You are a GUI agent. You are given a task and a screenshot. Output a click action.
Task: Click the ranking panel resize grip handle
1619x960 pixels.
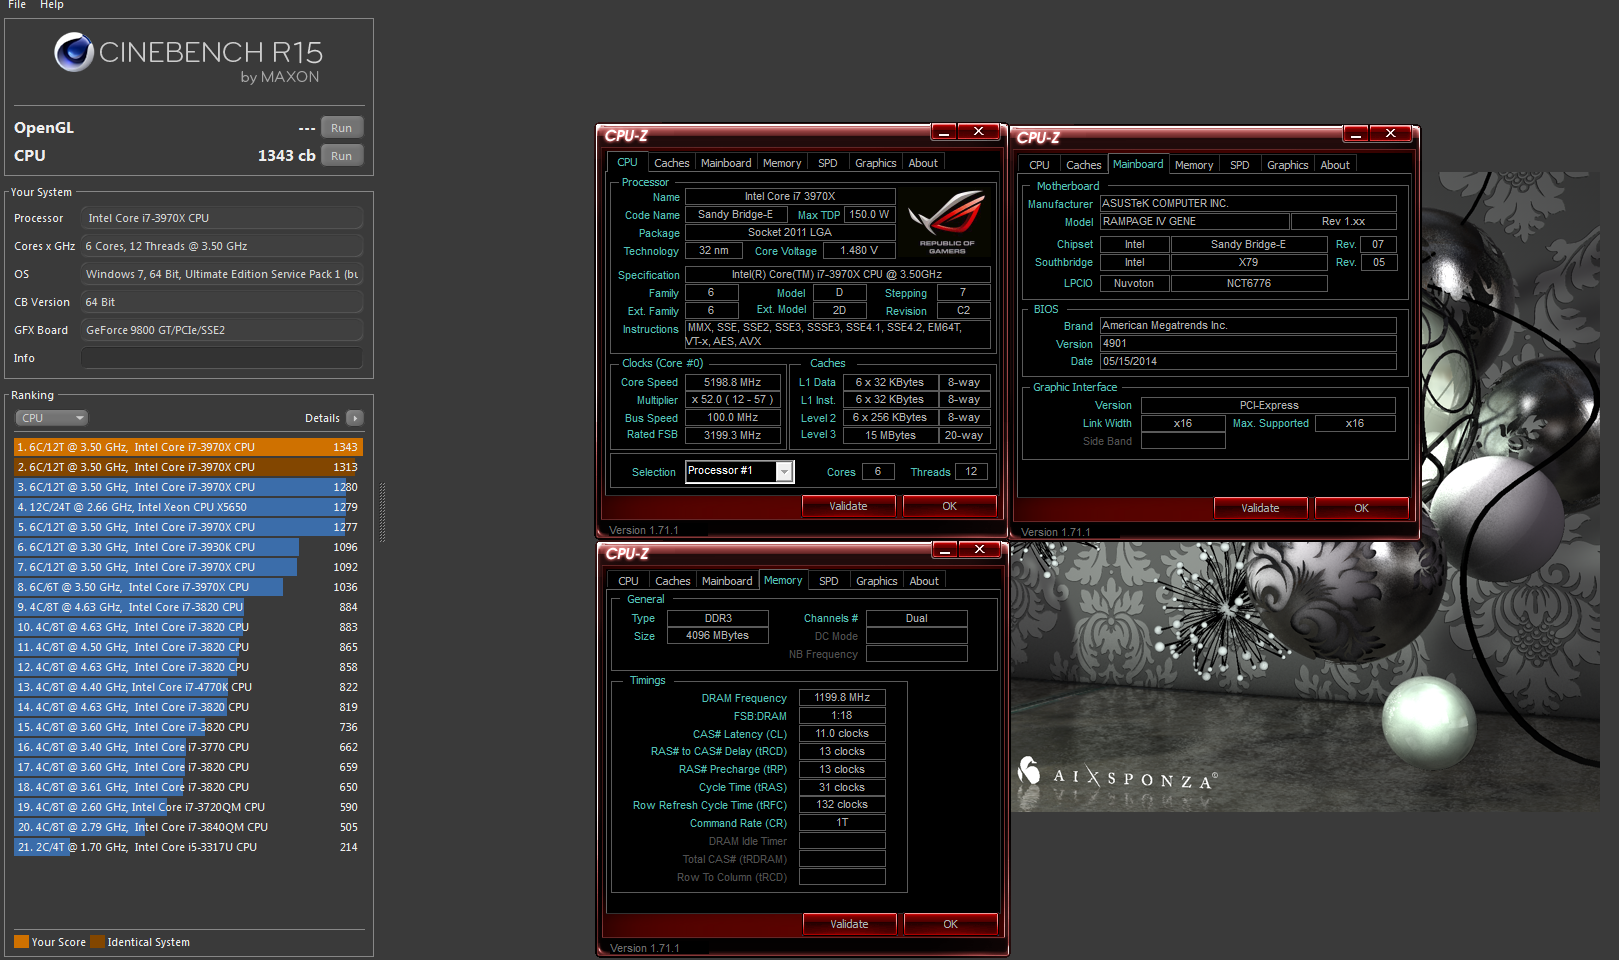tap(382, 512)
